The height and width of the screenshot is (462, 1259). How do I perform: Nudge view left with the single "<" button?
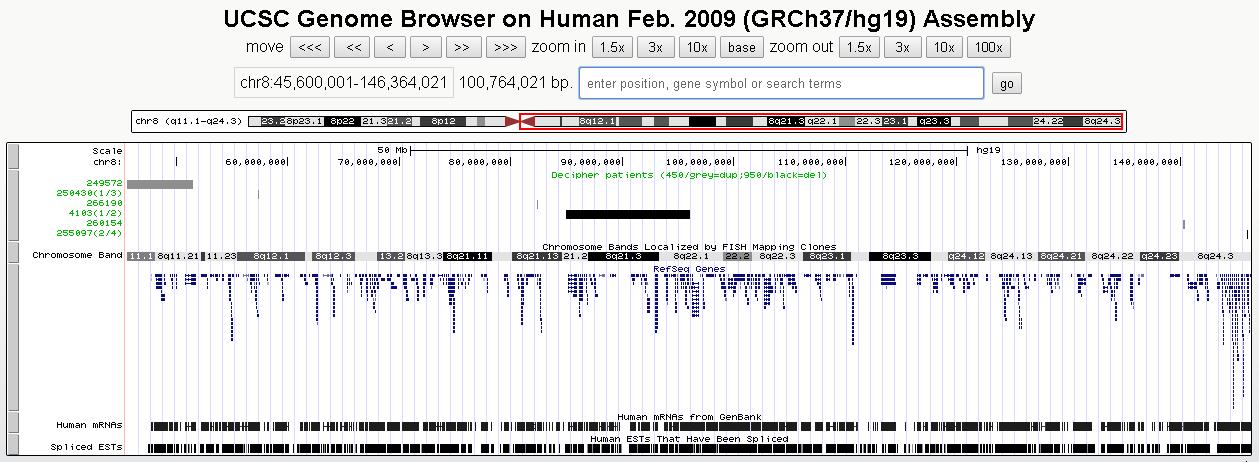(389, 47)
